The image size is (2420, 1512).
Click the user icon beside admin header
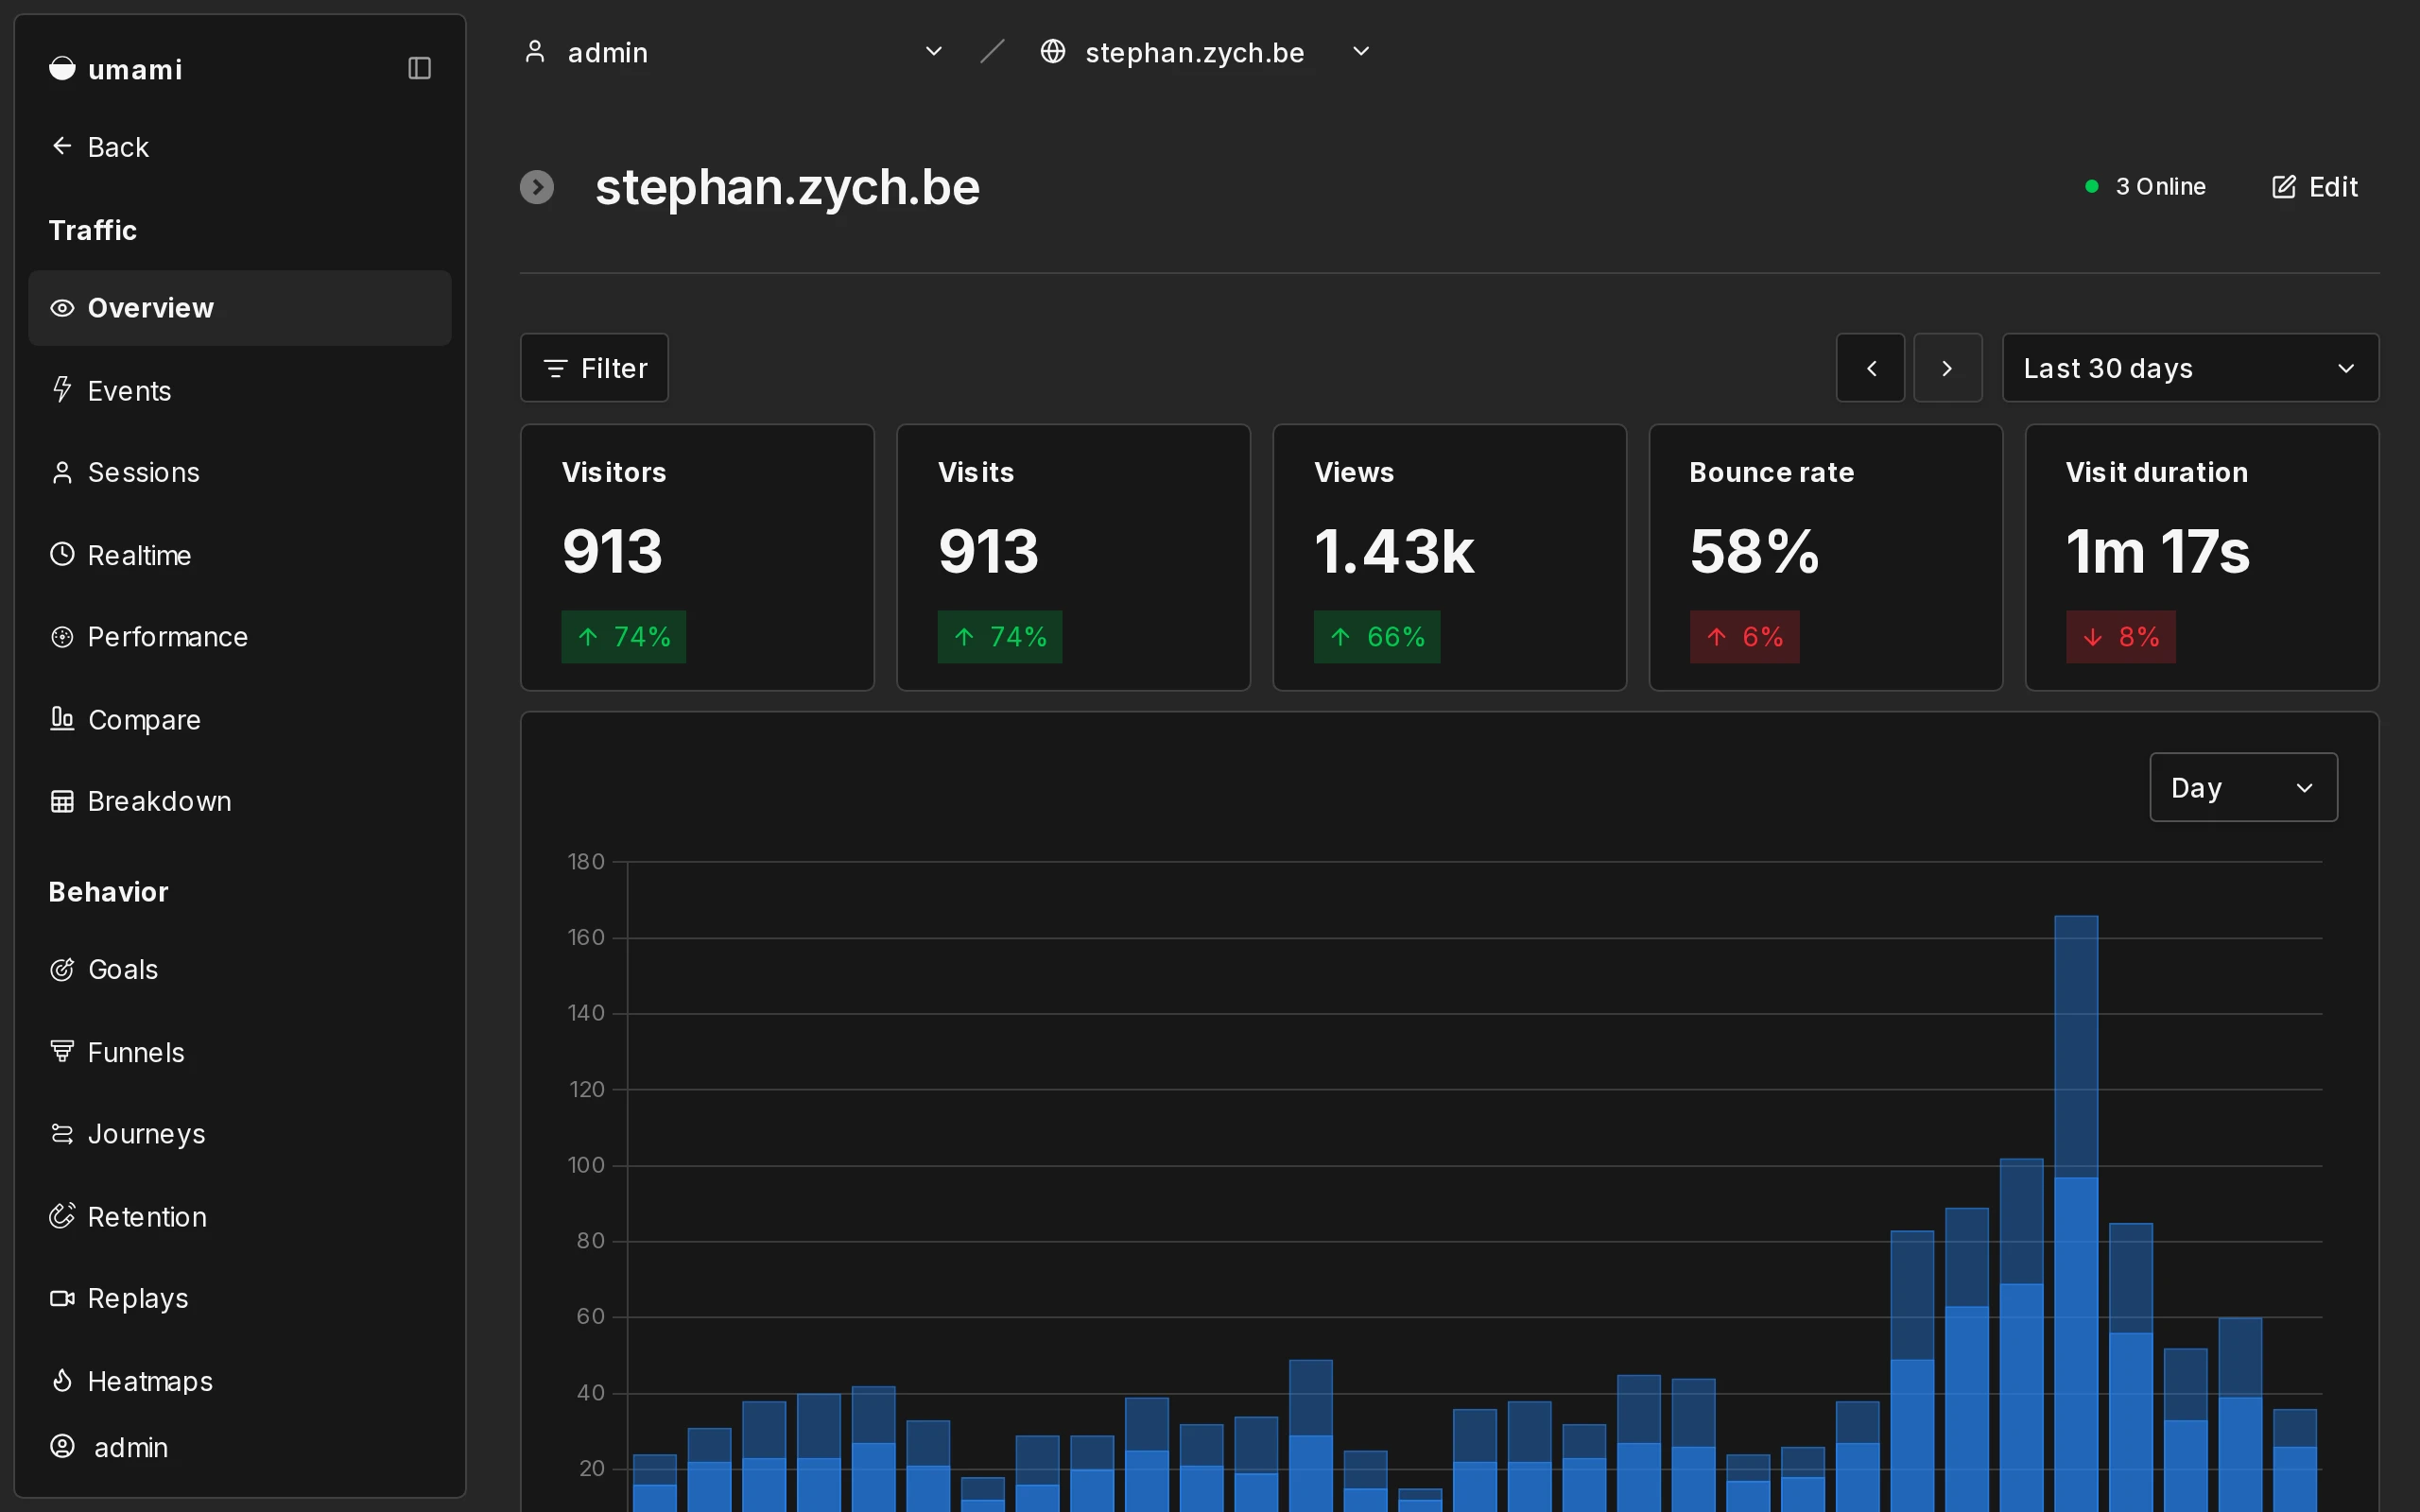pyautogui.click(x=535, y=52)
